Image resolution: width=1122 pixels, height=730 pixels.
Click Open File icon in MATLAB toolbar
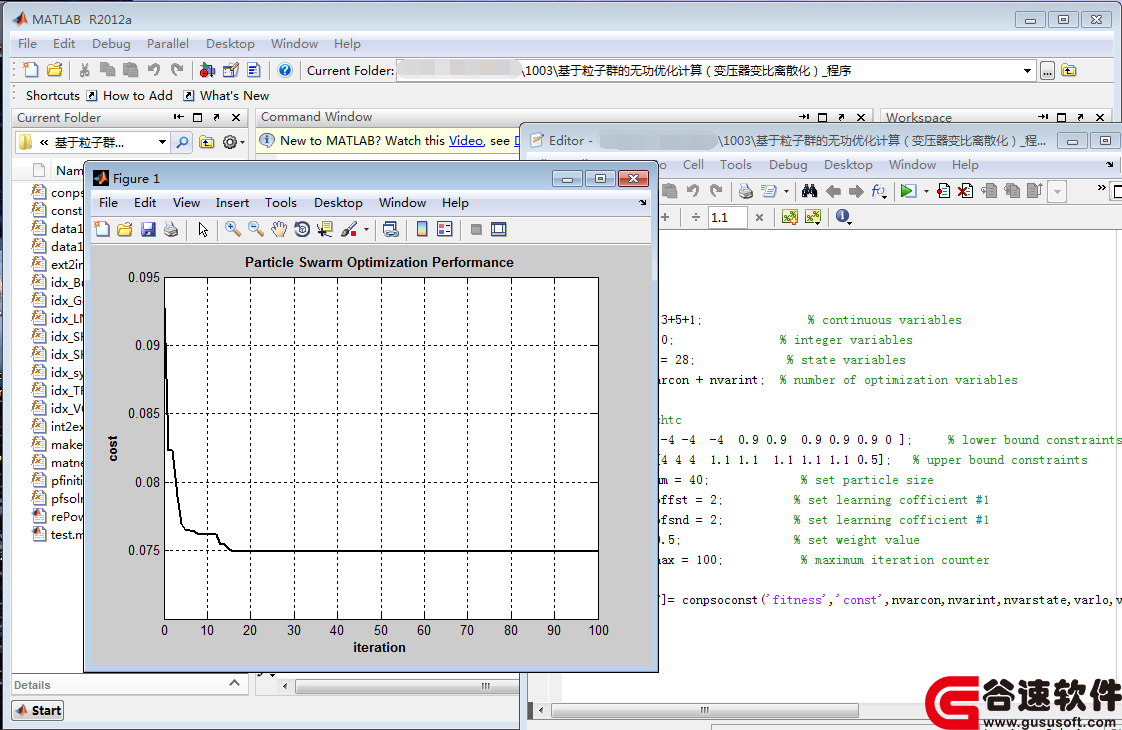tap(54, 70)
